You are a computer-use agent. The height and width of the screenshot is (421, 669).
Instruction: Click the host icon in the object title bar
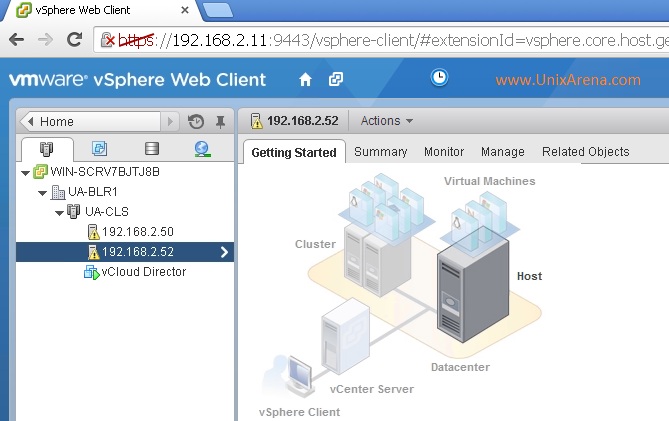pyautogui.click(x=256, y=121)
